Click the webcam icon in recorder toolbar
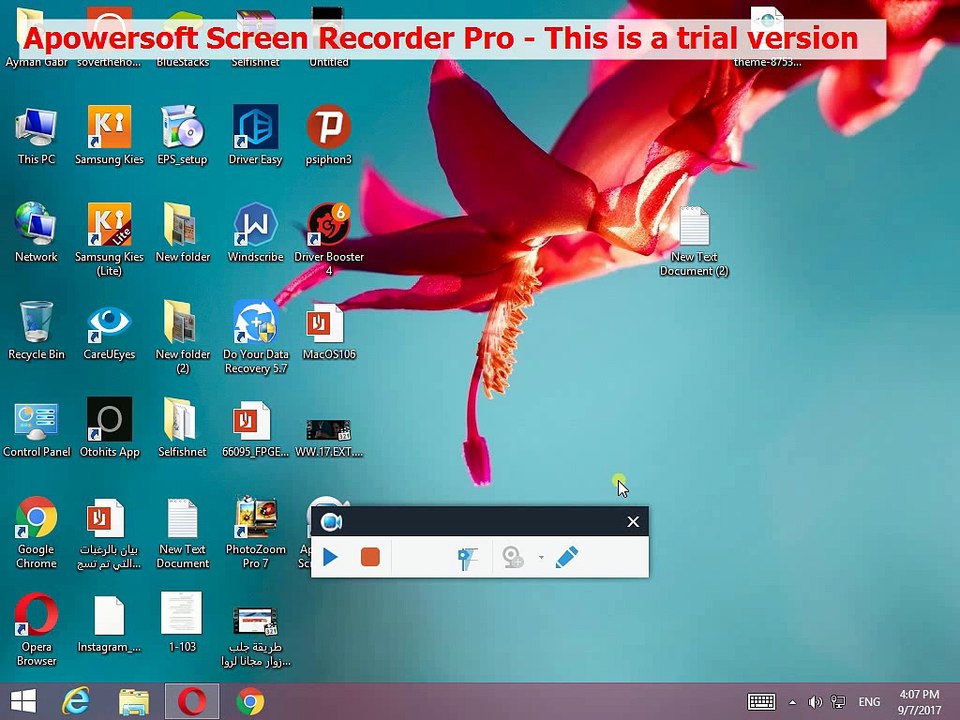 [x=514, y=558]
